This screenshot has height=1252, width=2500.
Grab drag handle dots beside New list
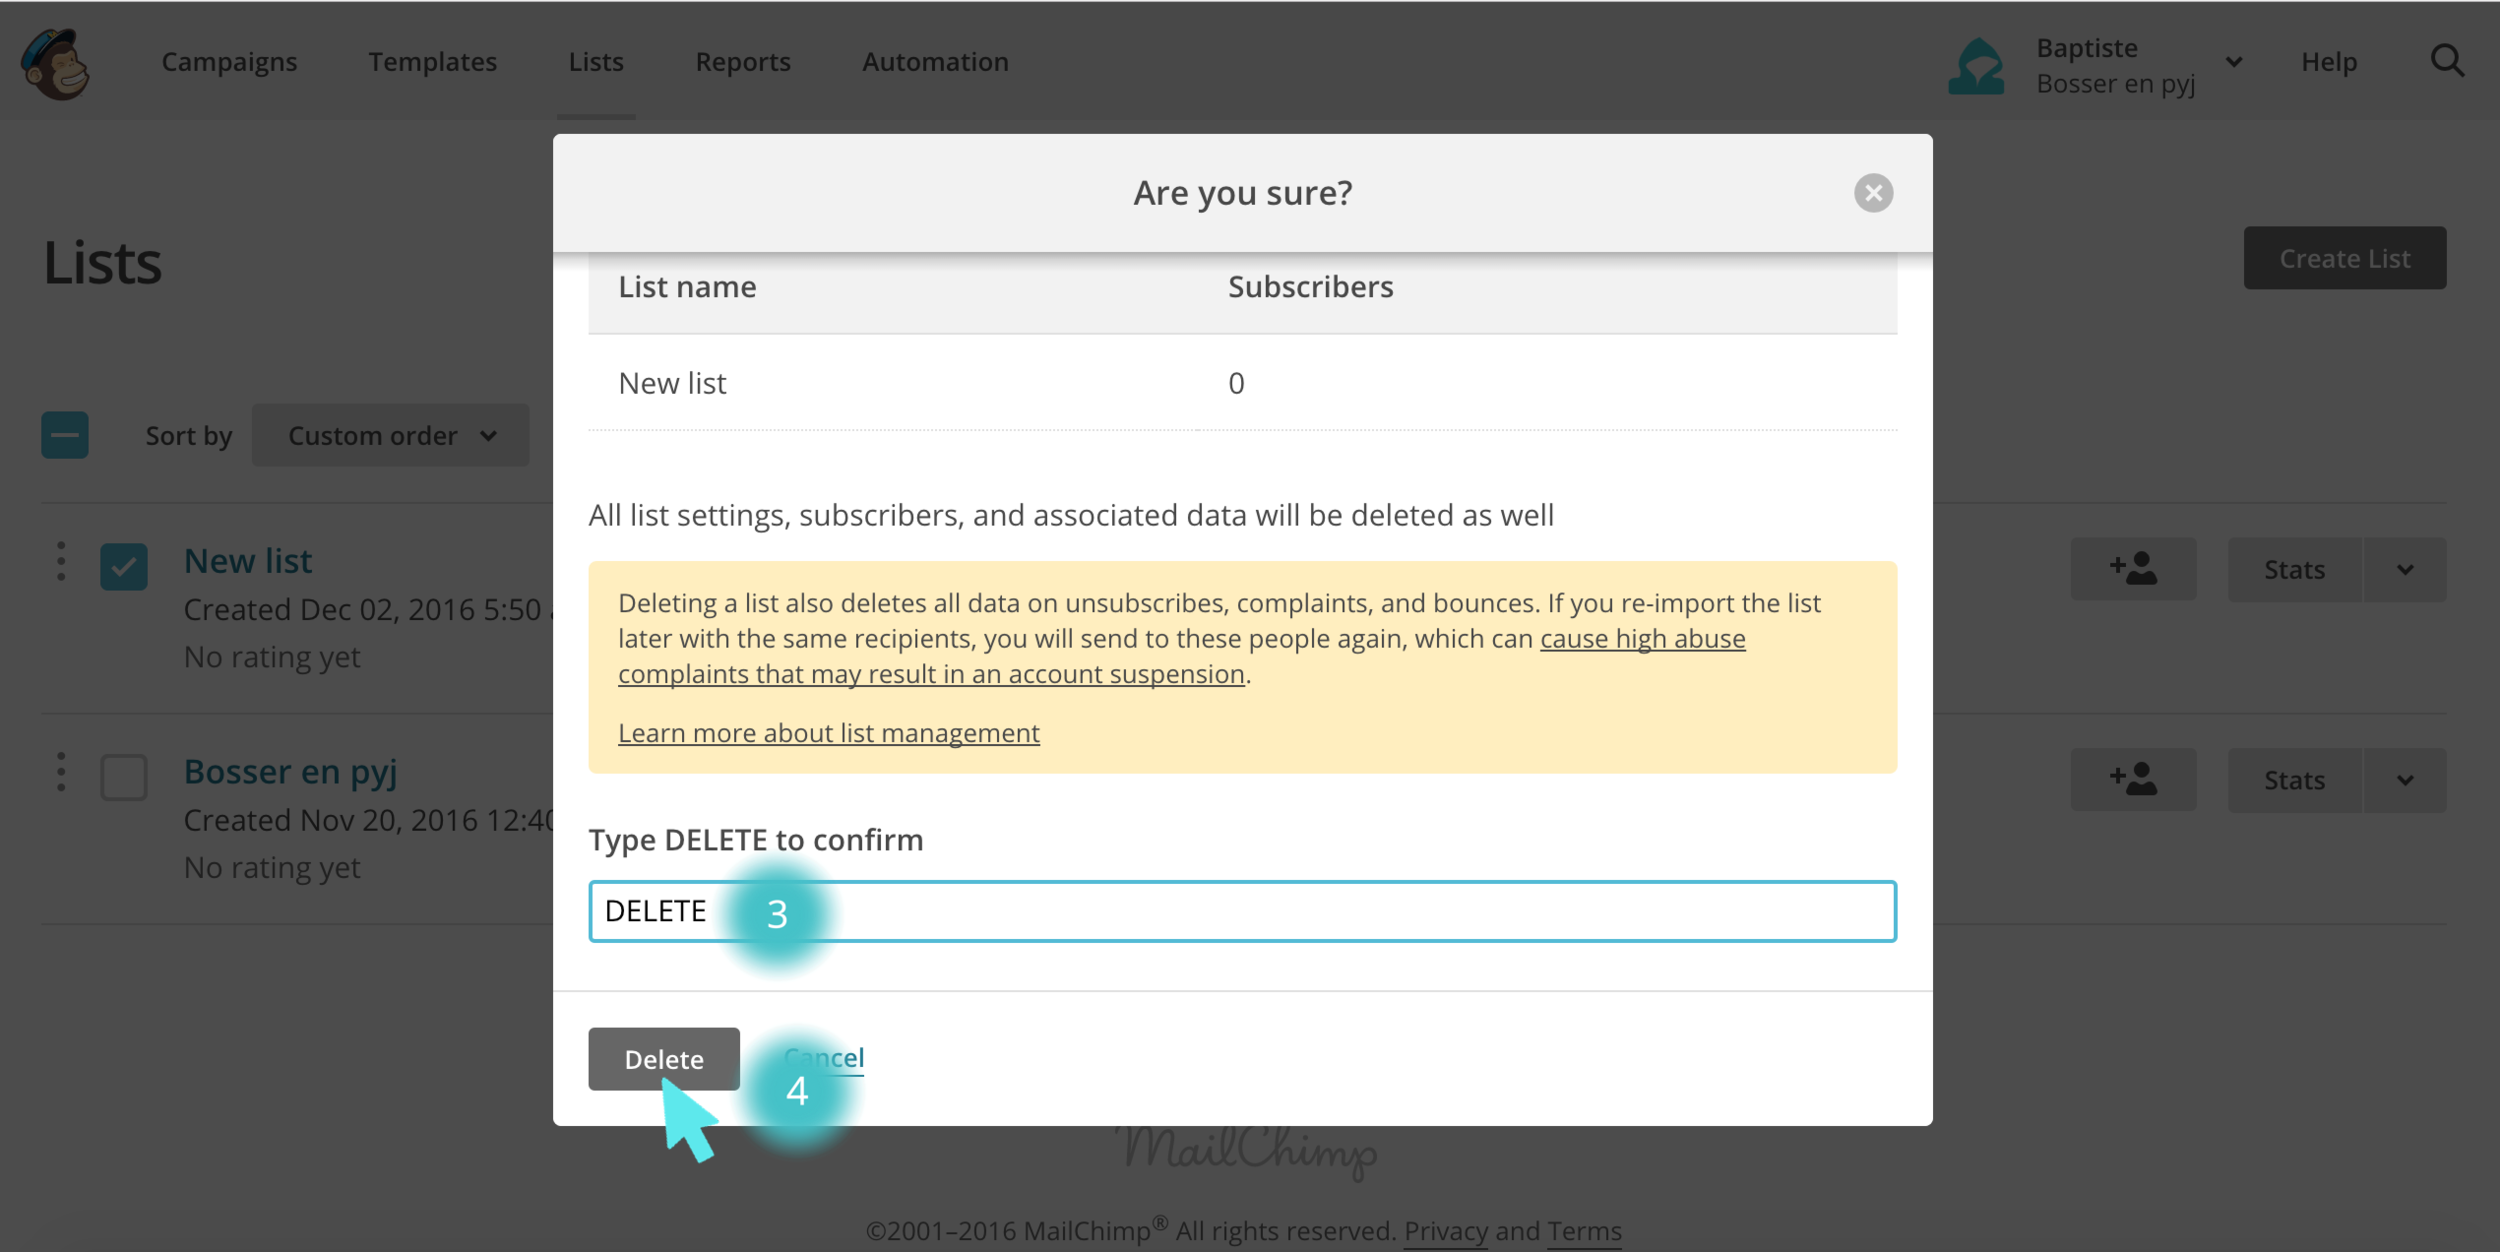[61, 562]
